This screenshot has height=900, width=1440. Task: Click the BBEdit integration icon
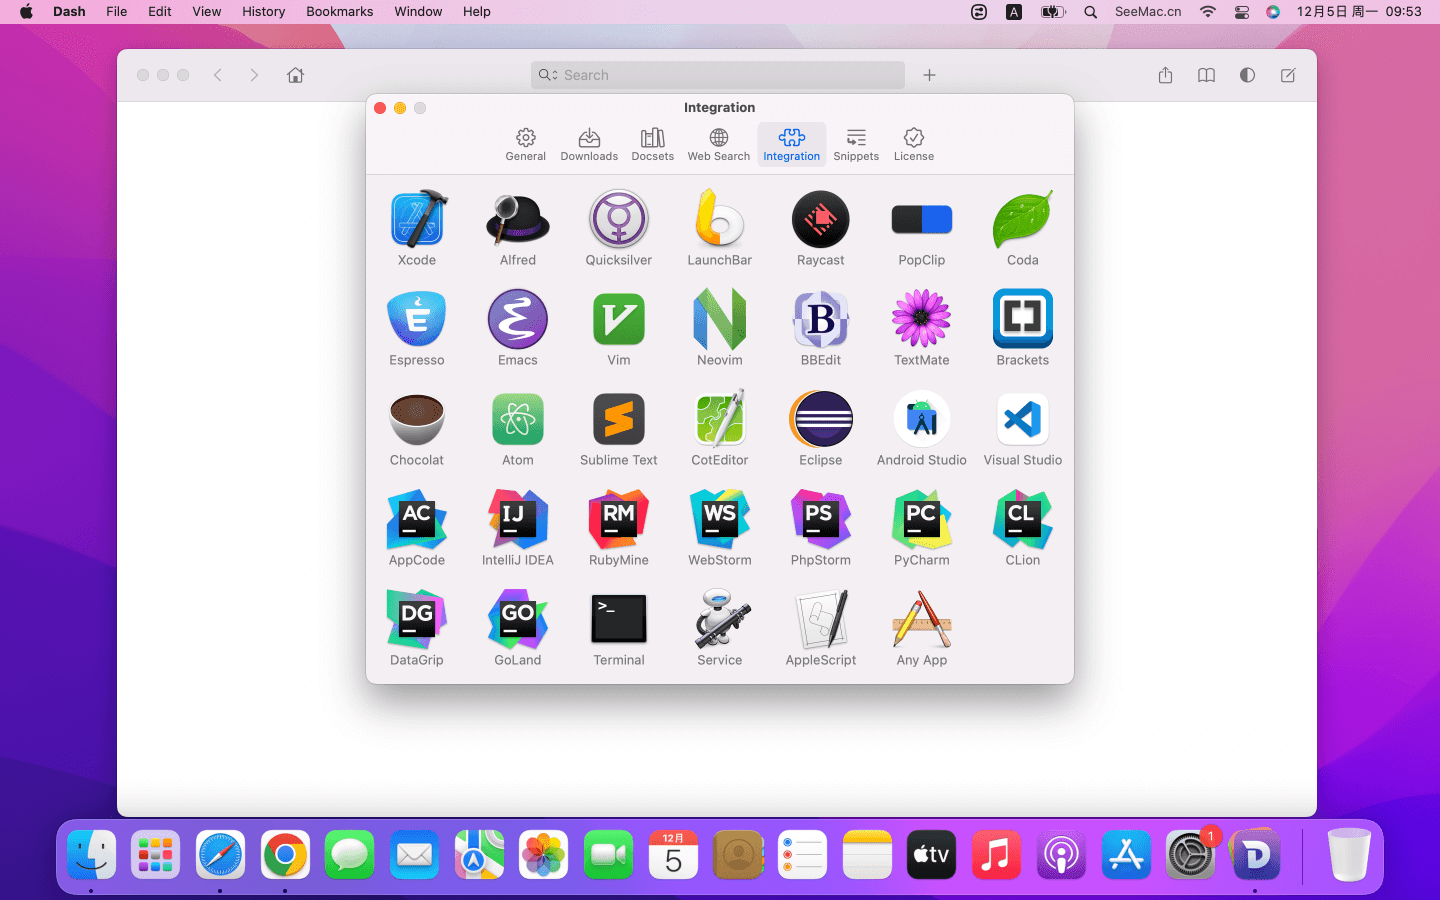[821, 319]
